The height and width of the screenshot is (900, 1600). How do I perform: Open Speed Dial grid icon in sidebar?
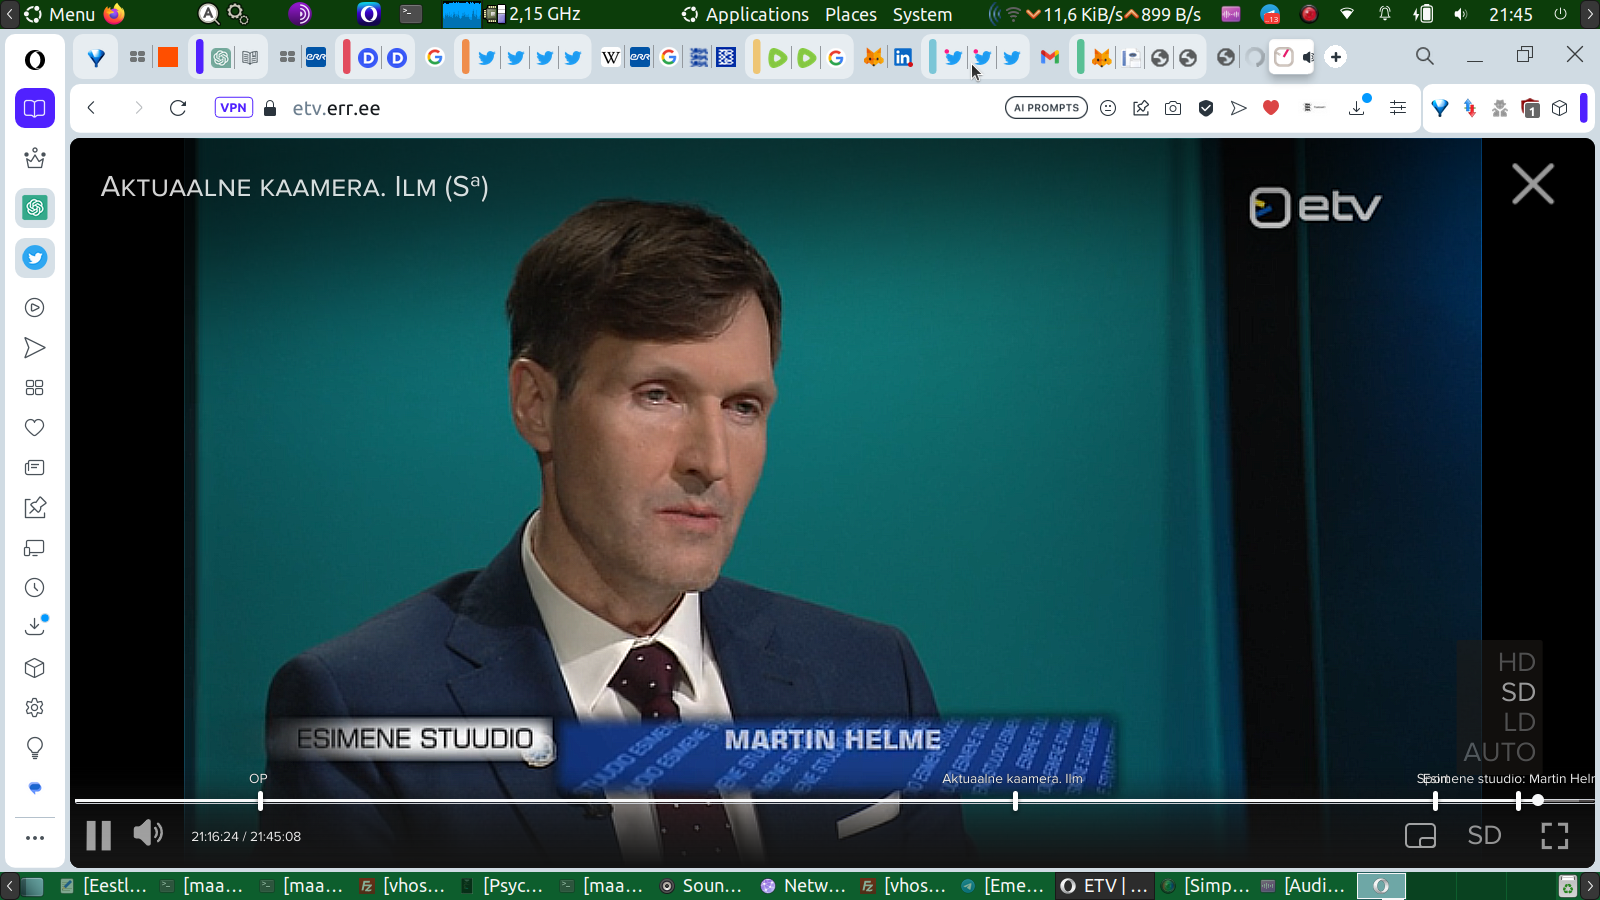(x=35, y=388)
